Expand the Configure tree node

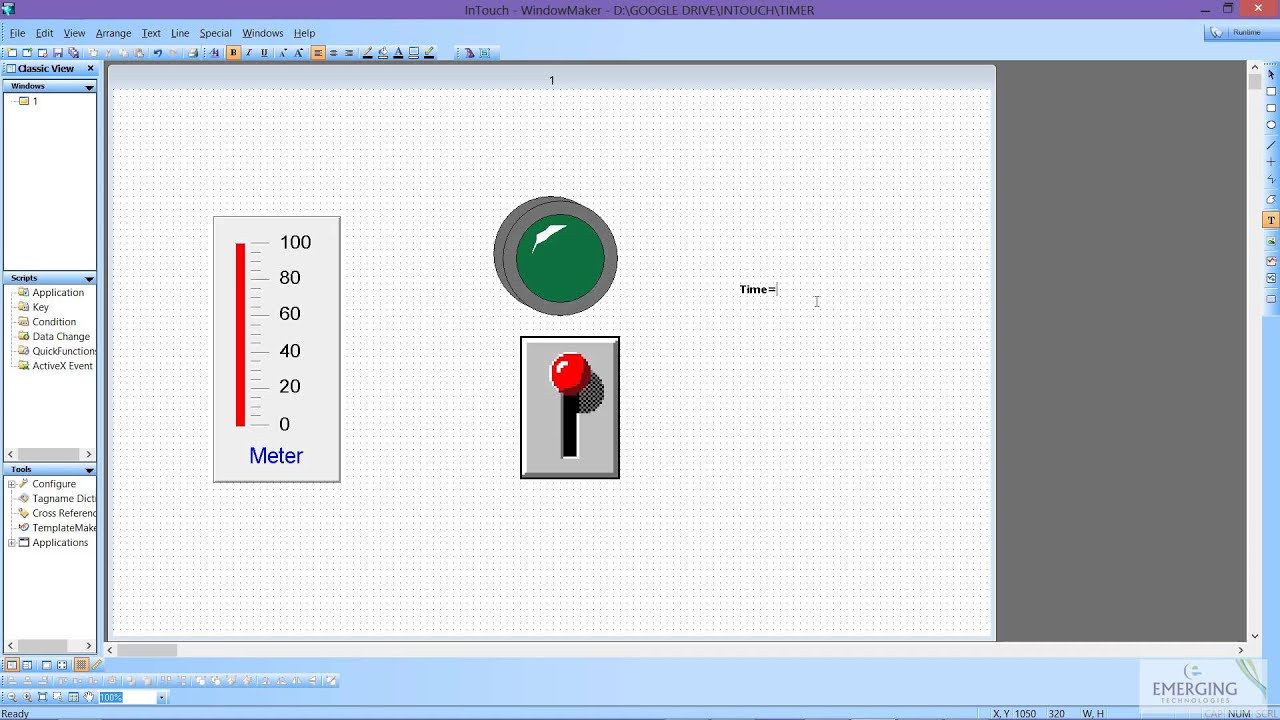pos(12,484)
